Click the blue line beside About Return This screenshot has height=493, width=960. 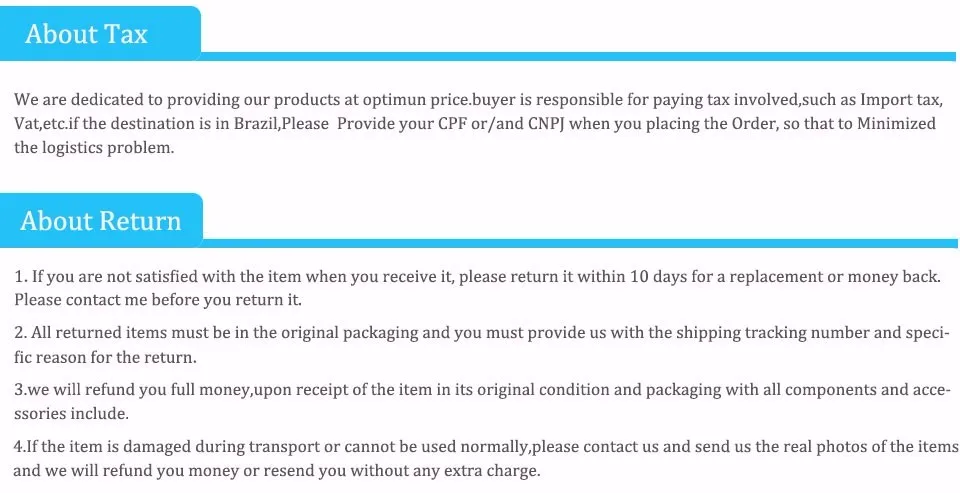[580, 243]
